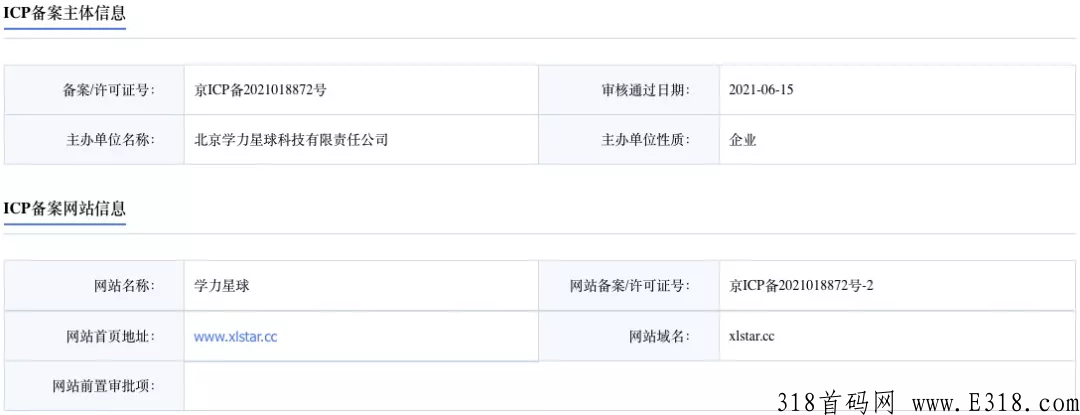This screenshot has height=415, width=1080.
Task: Select company name 北京学力星球科技有限责任公司
Action: tap(291, 140)
